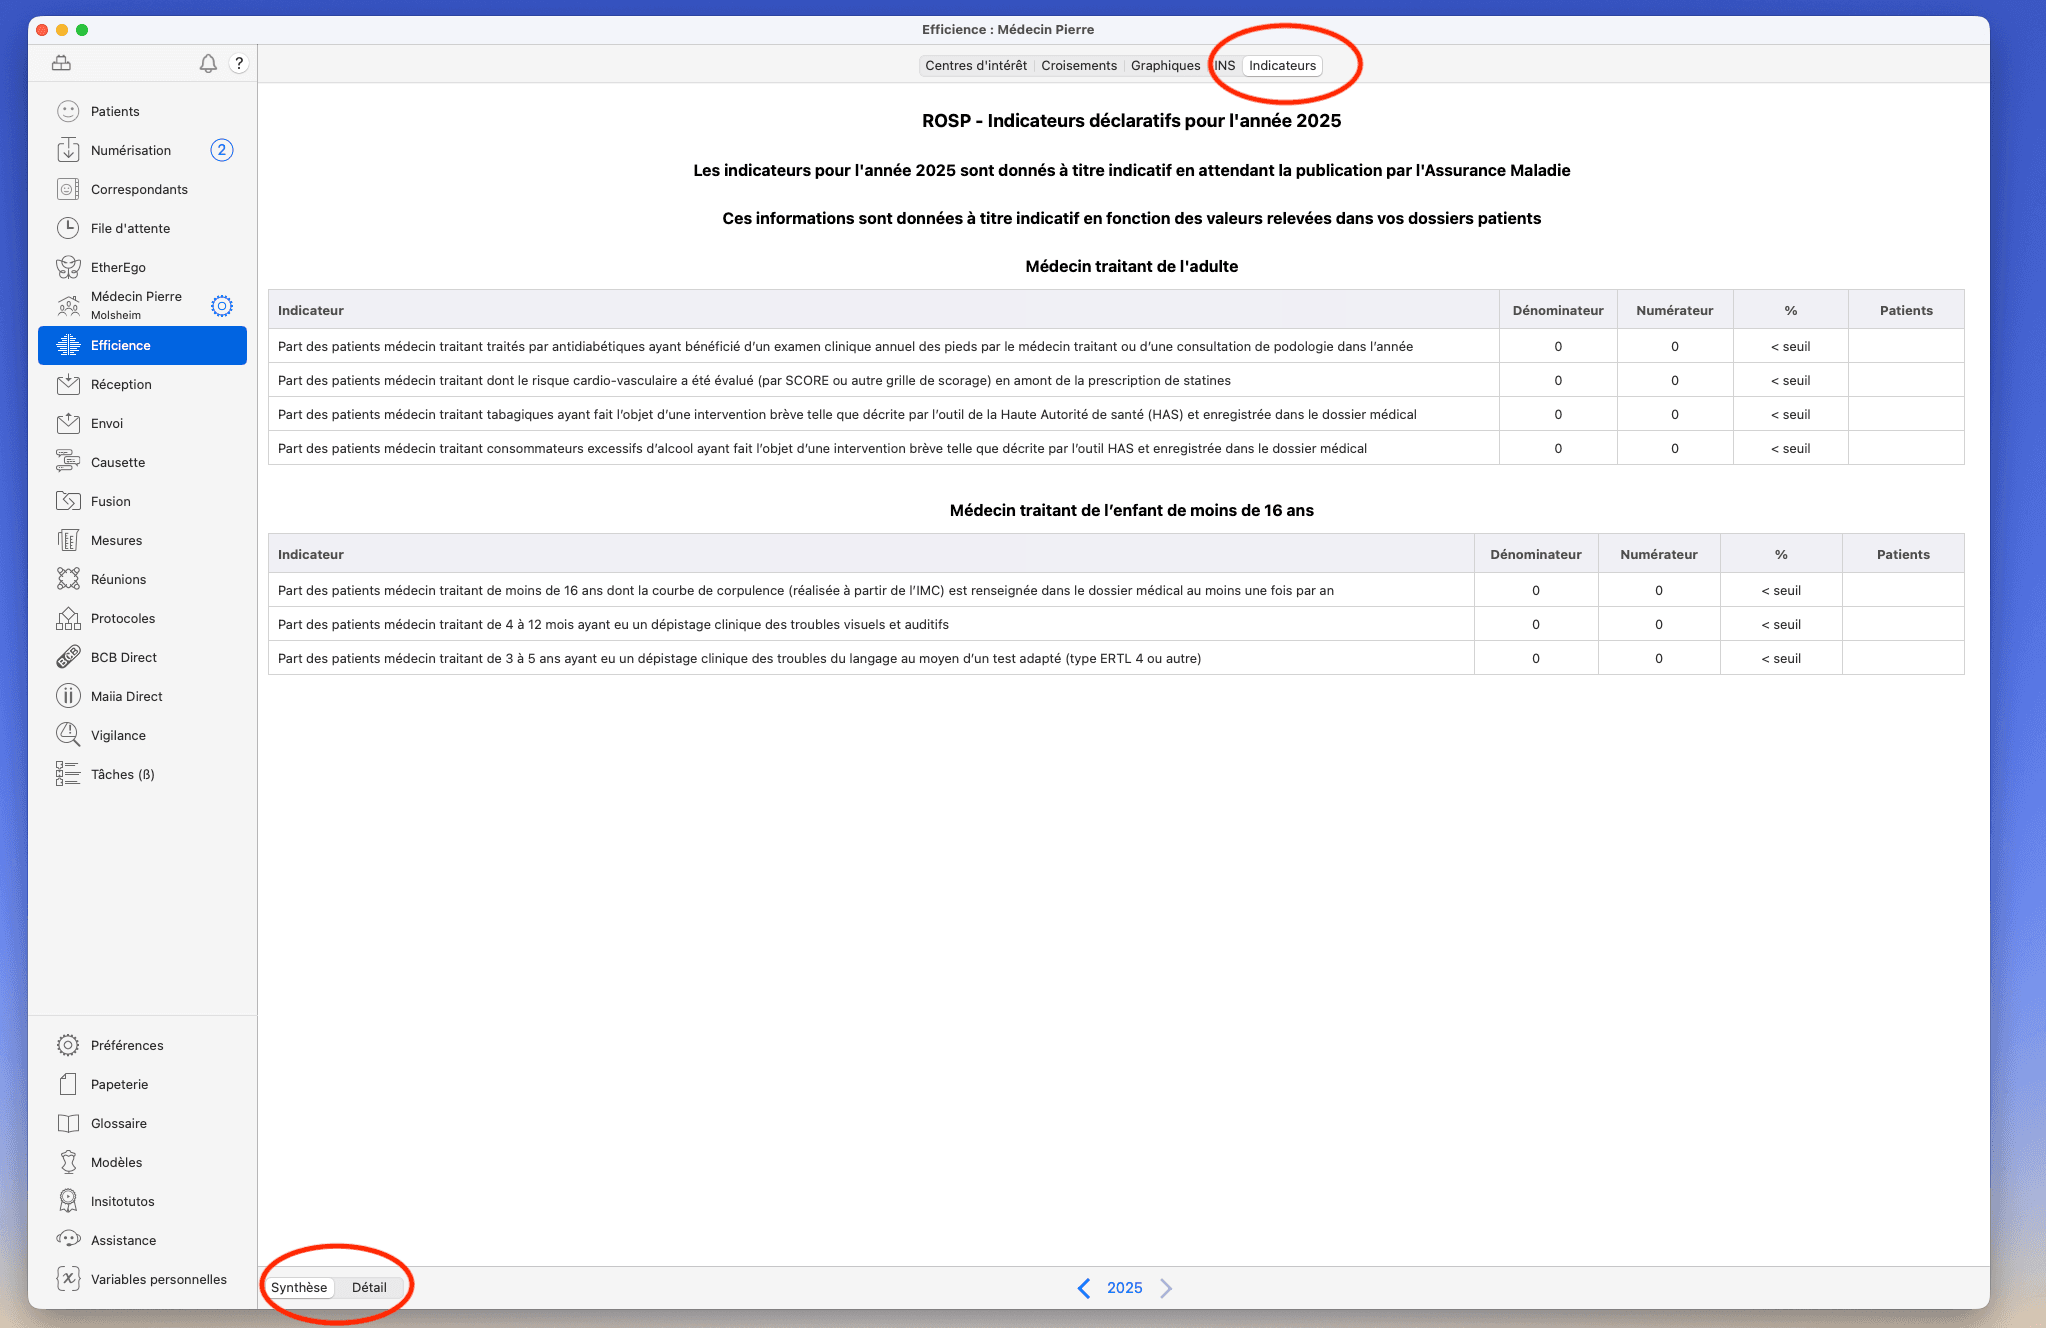Select the INS segment
2046x1328 pixels.
[1225, 65]
